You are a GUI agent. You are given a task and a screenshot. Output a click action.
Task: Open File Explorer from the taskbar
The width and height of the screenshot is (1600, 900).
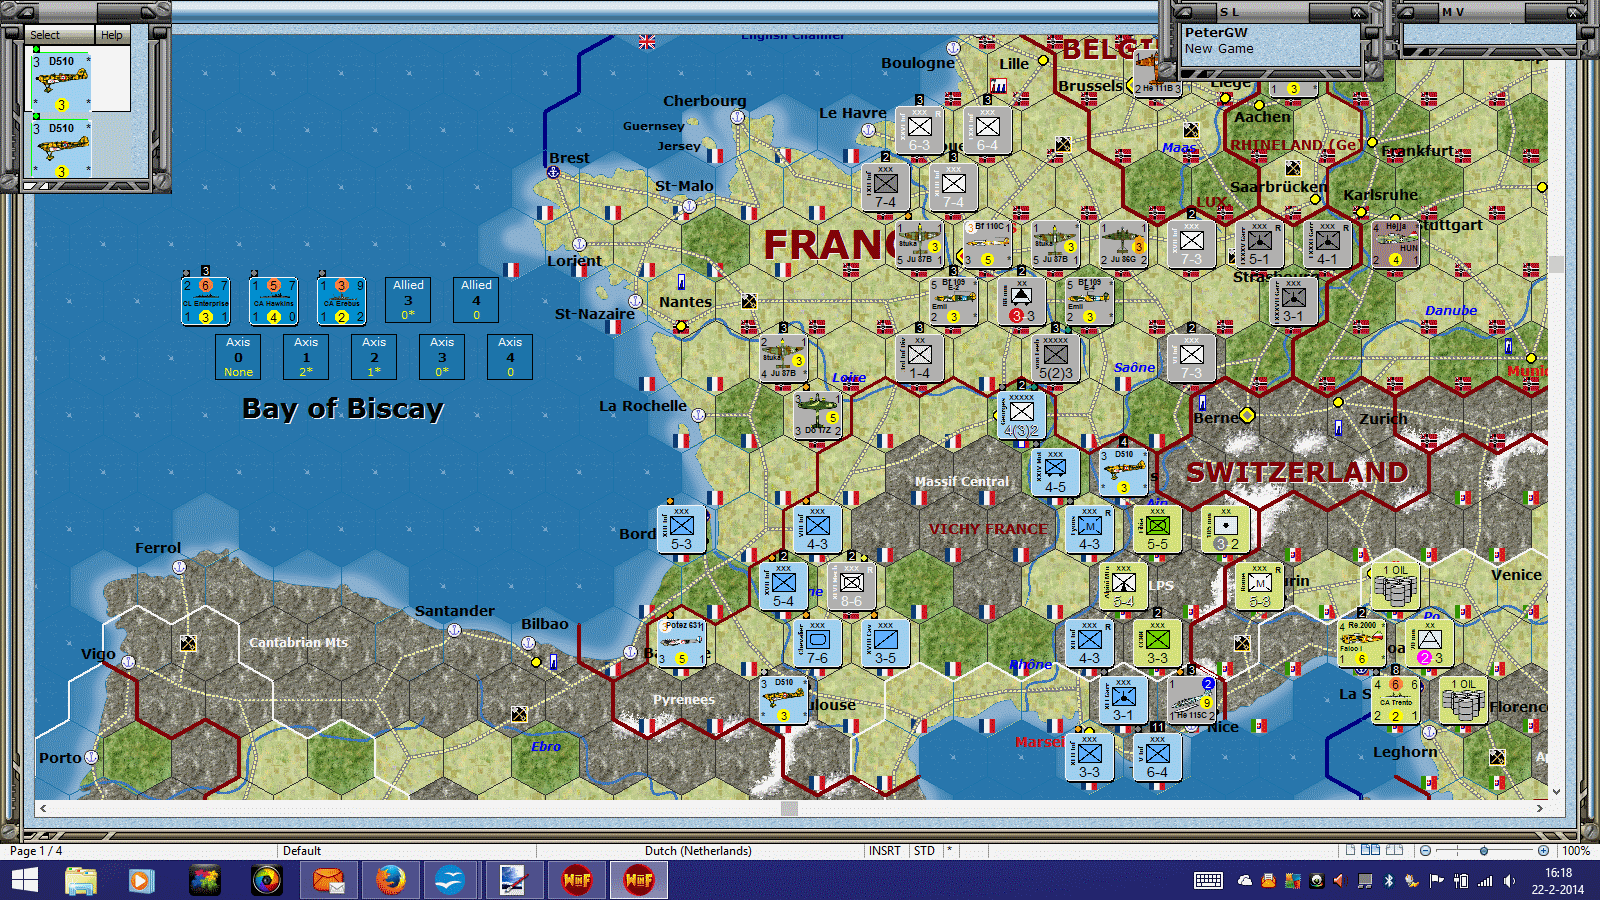click(81, 881)
